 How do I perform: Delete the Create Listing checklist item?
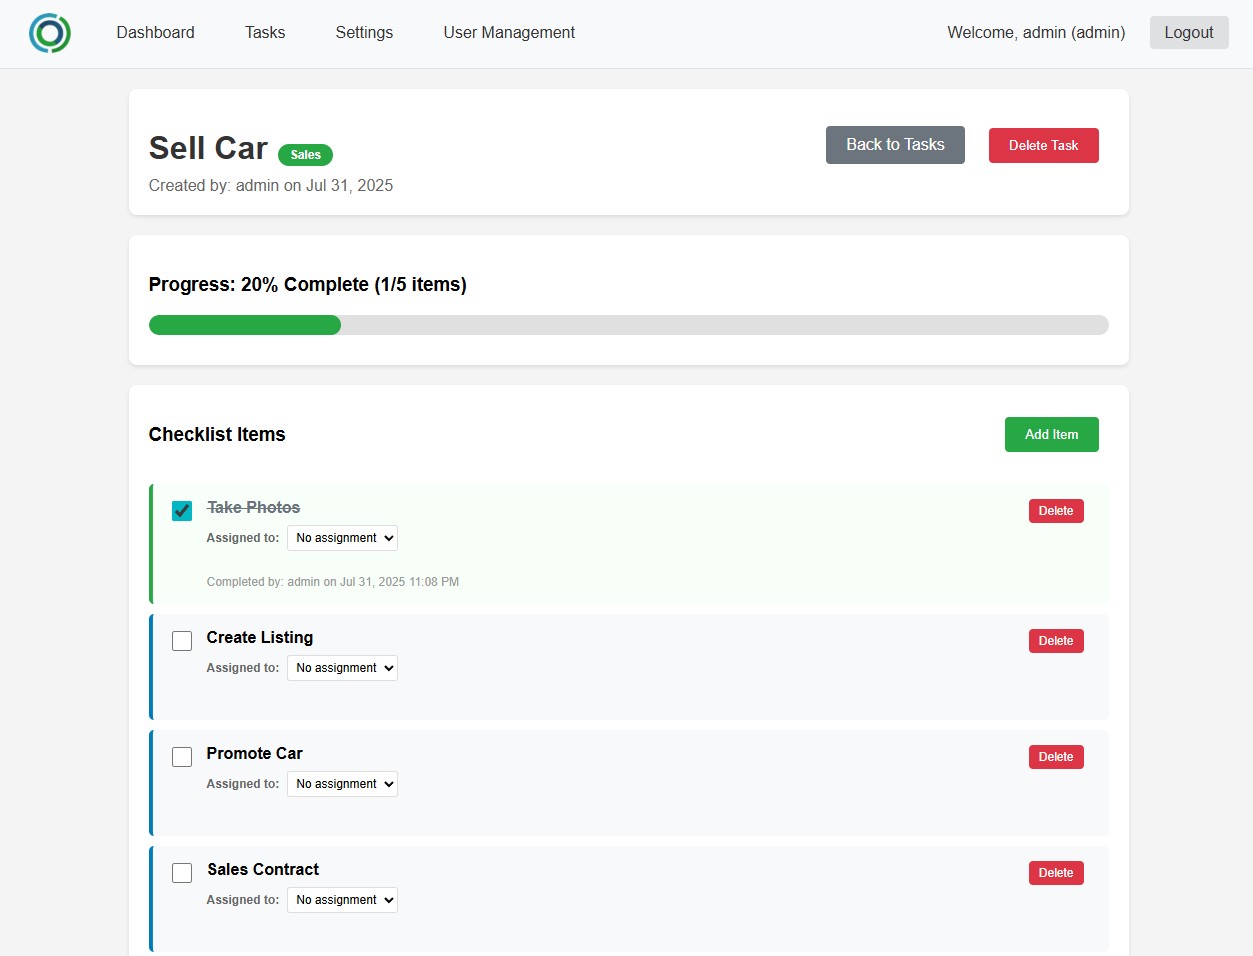click(1055, 641)
